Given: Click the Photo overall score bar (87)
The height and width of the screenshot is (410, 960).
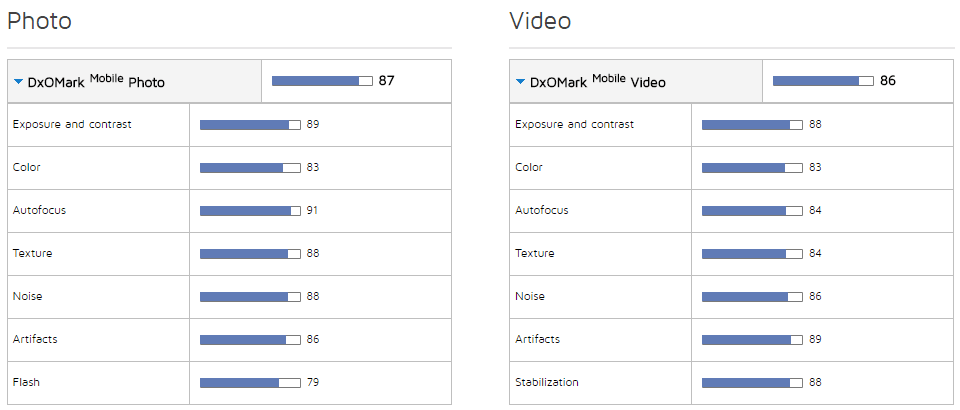Looking at the screenshot, I should click(x=322, y=81).
